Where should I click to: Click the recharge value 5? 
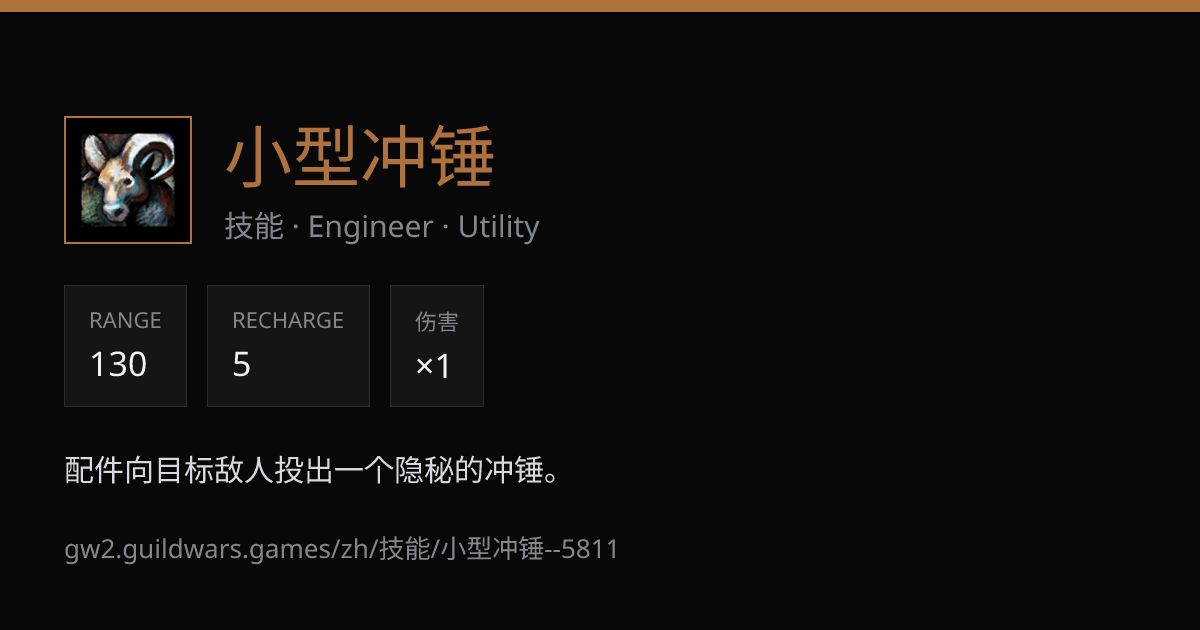click(242, 364)
